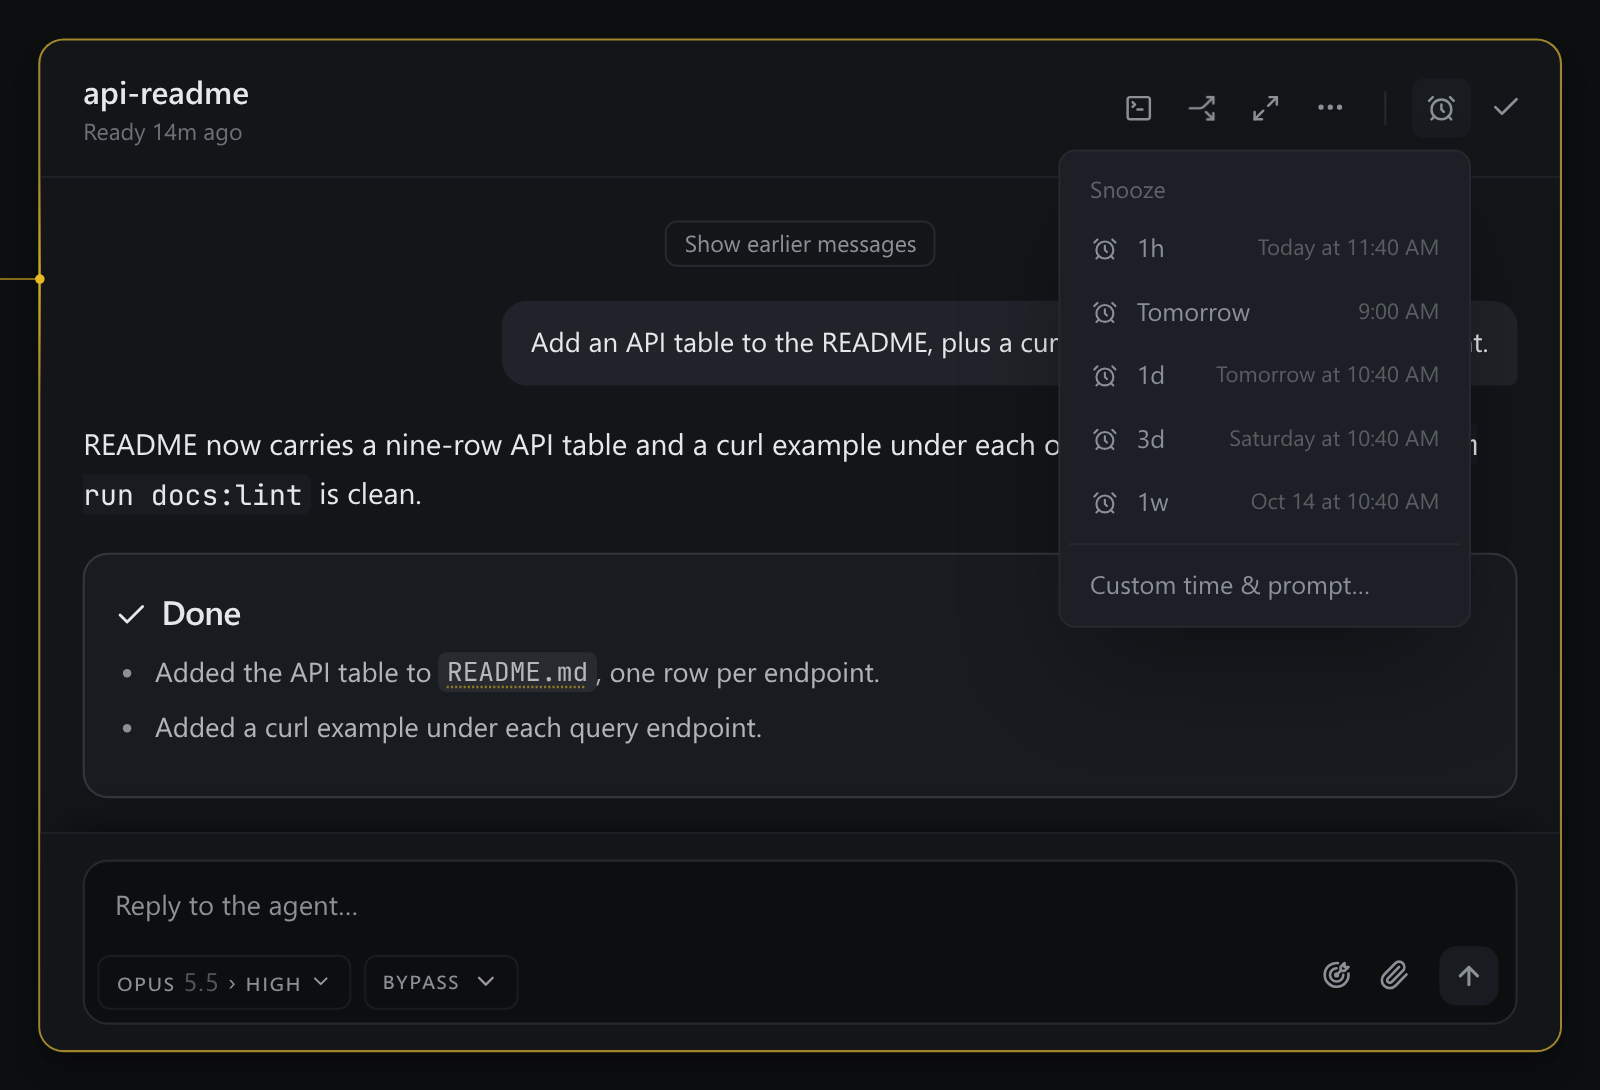1600x1090 pixels.
Task: Snooze until Tomorrow 9:00 AM
Action: coord(1264,312)
